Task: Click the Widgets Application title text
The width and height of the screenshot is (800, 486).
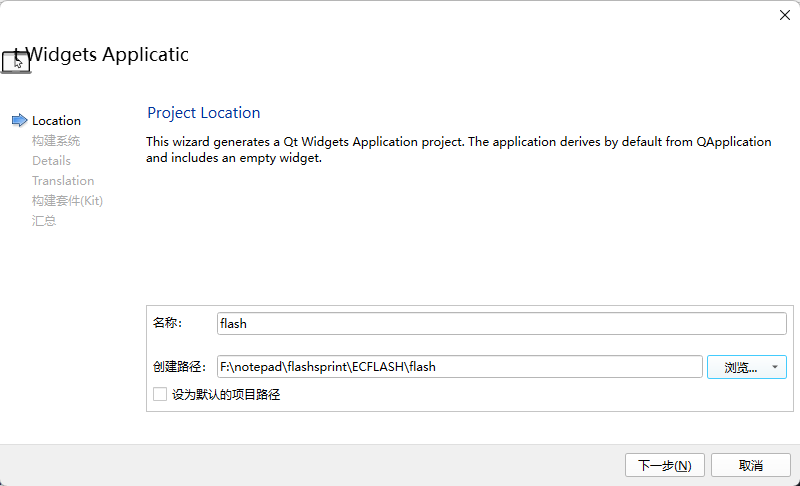Action: point(107,55)
